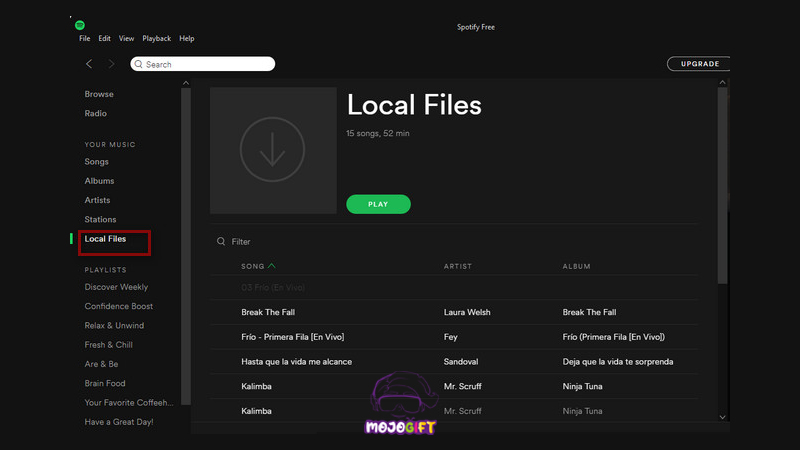Click album Deja que la vida te sorprenda
Viewport: 800px width, 450px height.
[x=618, y=362]
